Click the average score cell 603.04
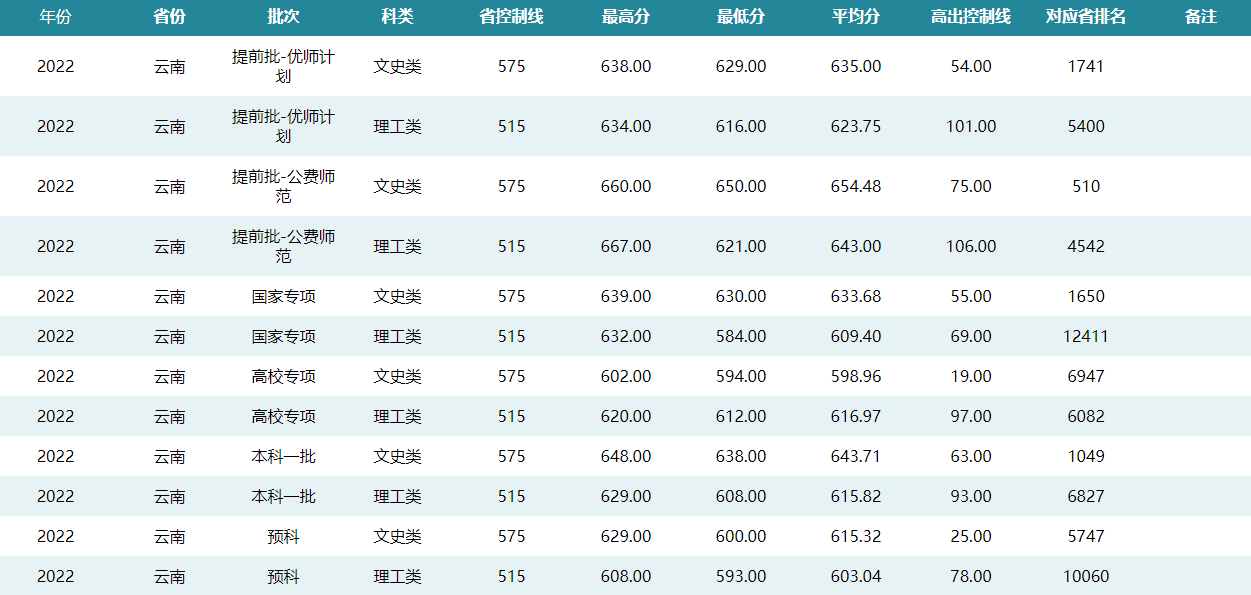This screenshot has width=1251, height=595. (x=856, y=576)
